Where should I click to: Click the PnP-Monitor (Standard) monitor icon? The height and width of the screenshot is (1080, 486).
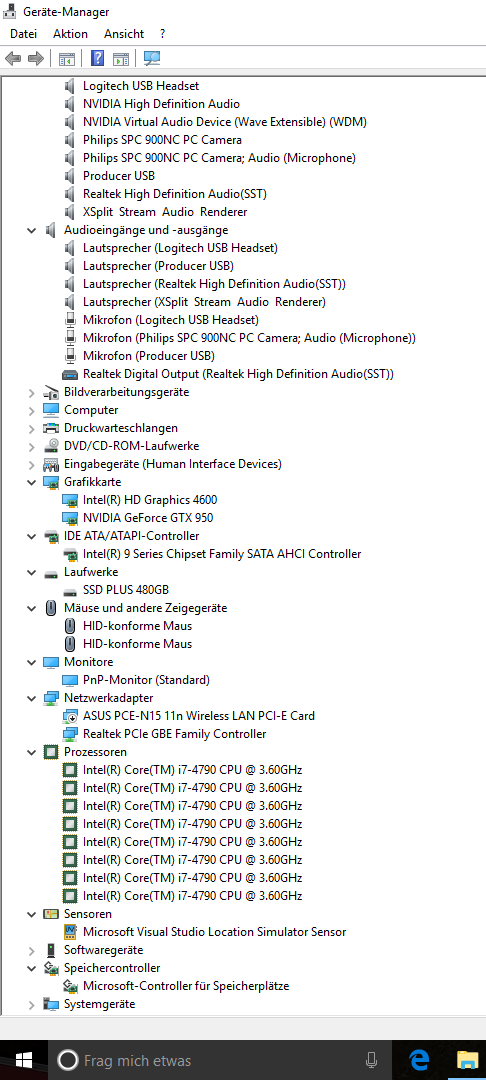coord(70,681)
